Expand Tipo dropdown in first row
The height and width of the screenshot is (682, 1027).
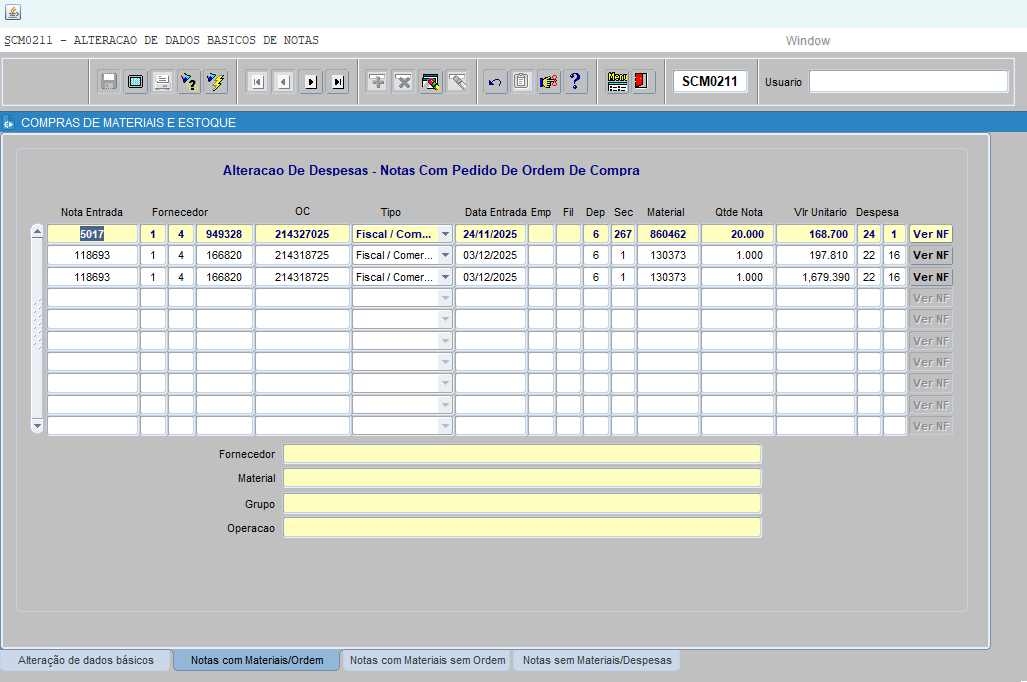[445, 234]
